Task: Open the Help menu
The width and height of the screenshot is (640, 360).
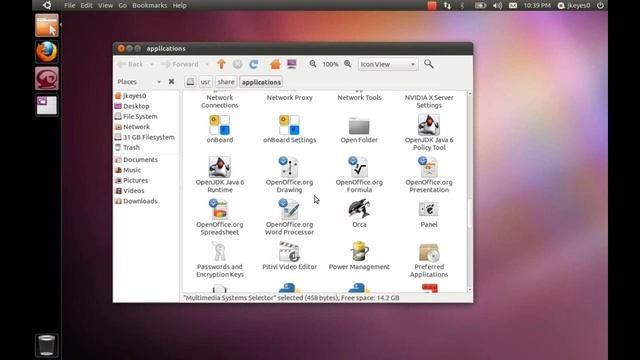Action: click(x=180, y=5)
